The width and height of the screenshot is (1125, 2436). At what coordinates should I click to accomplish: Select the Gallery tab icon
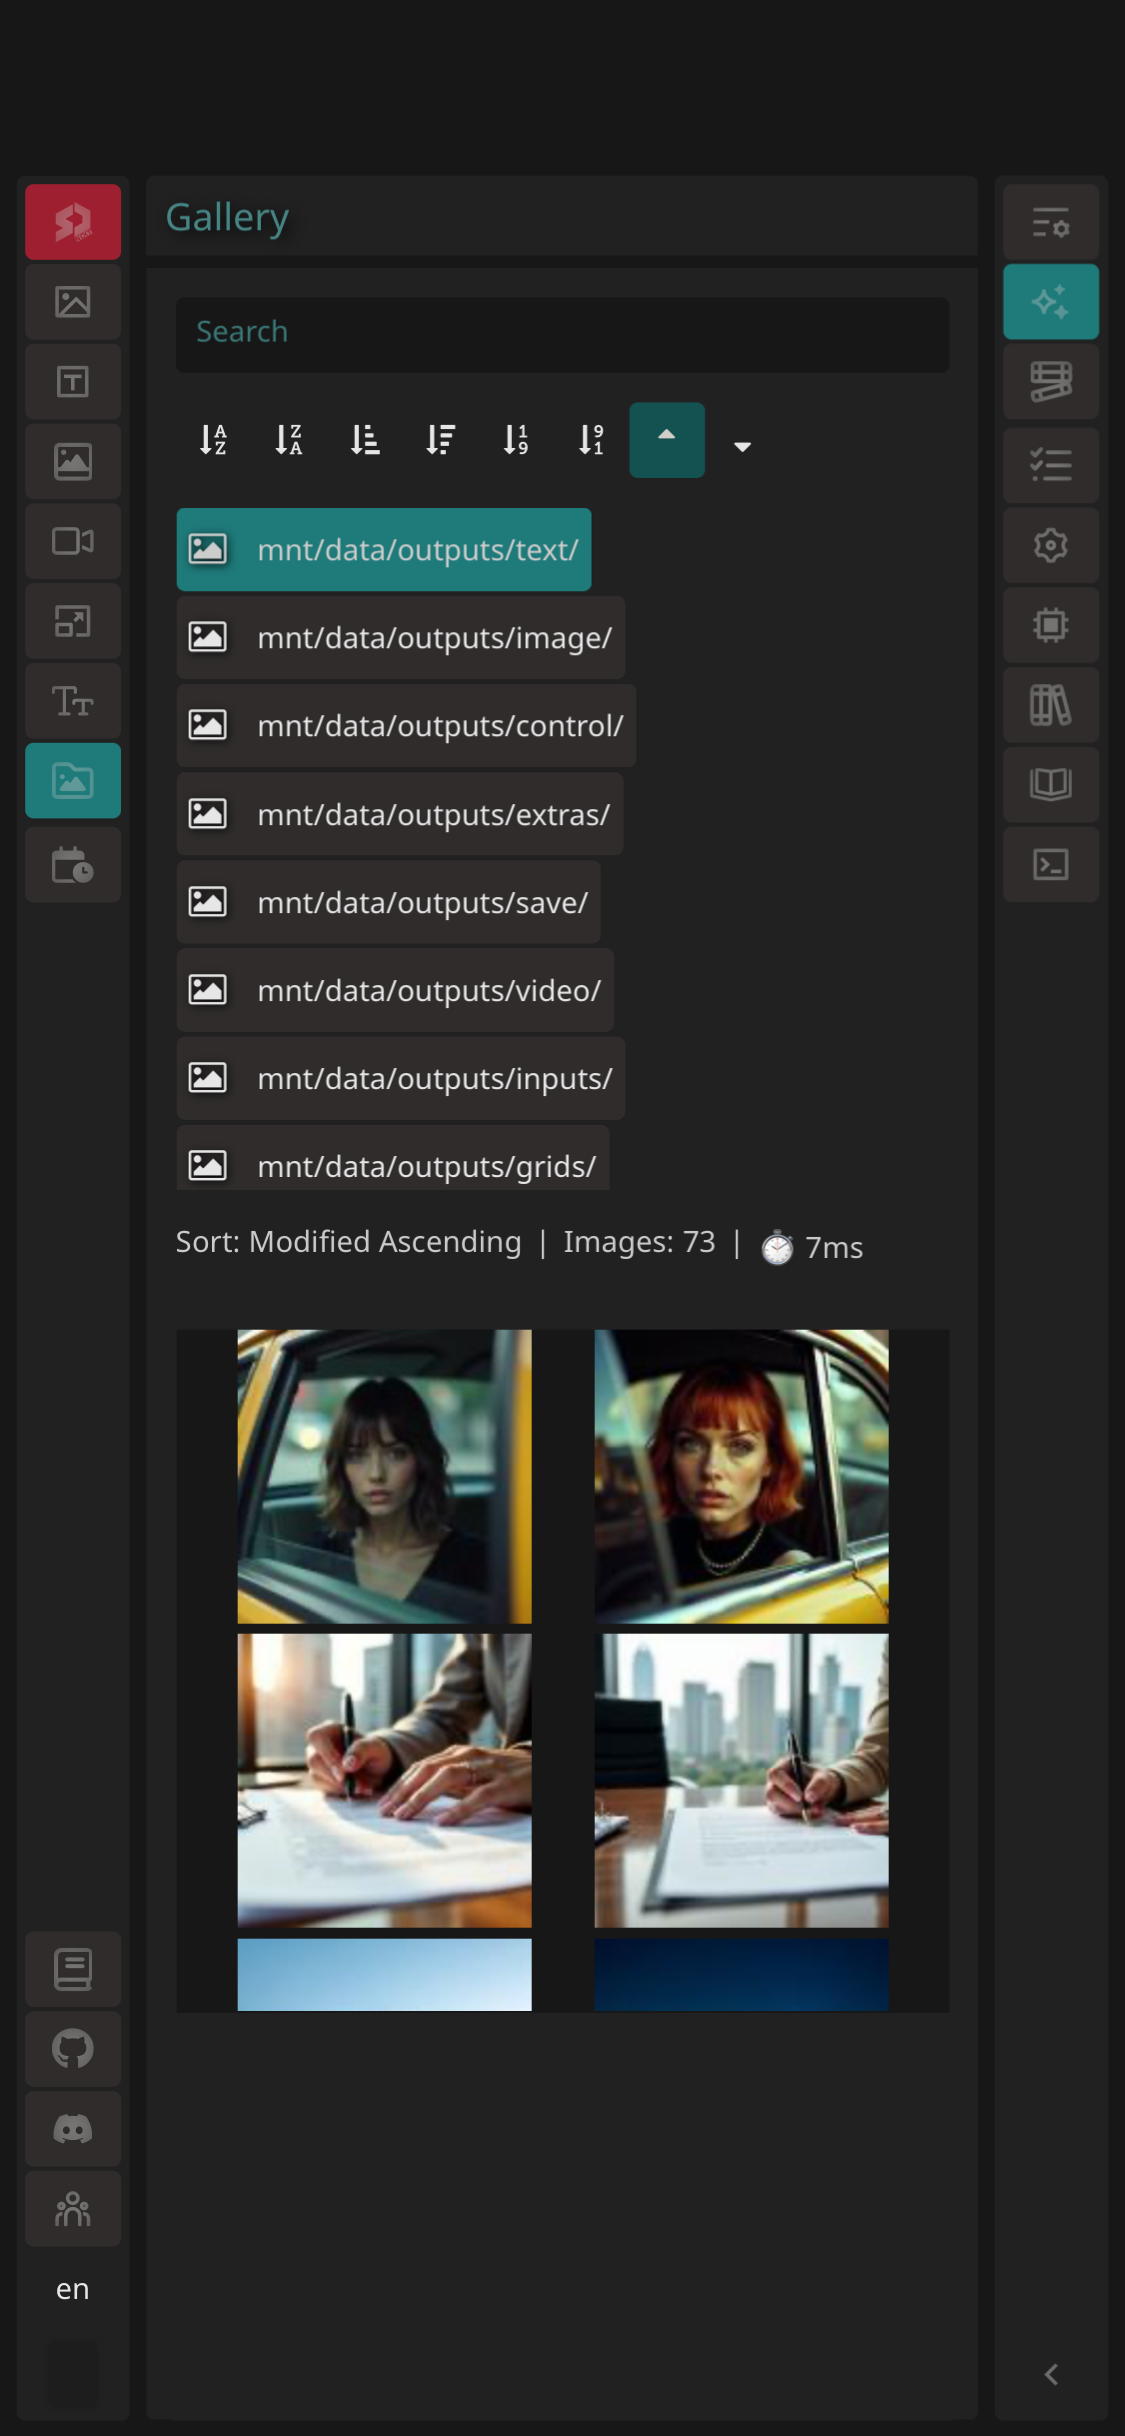tap(72, 781)
